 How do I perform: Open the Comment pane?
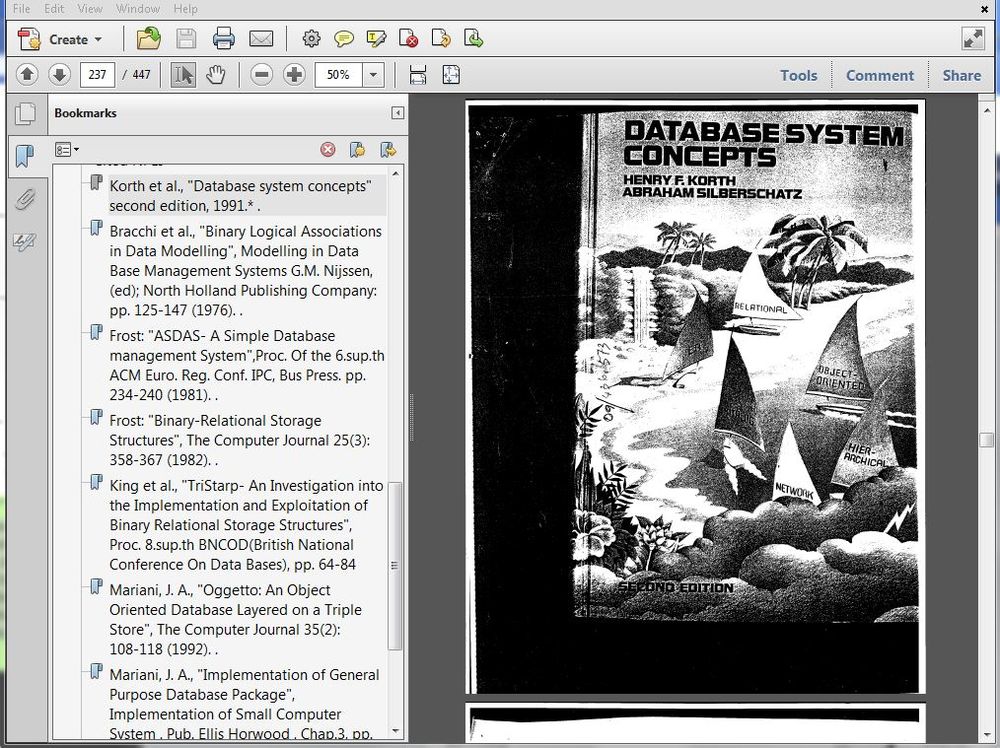coord(879,75)
